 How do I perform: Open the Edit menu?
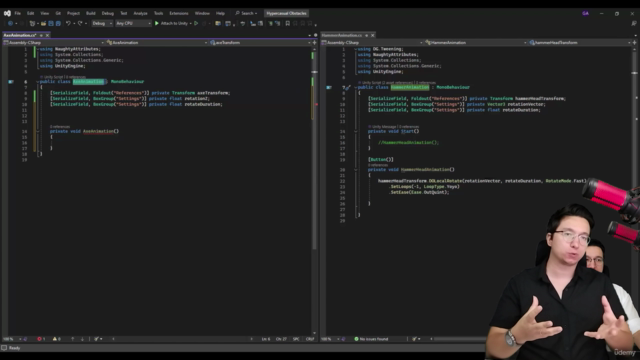(31, 13)
